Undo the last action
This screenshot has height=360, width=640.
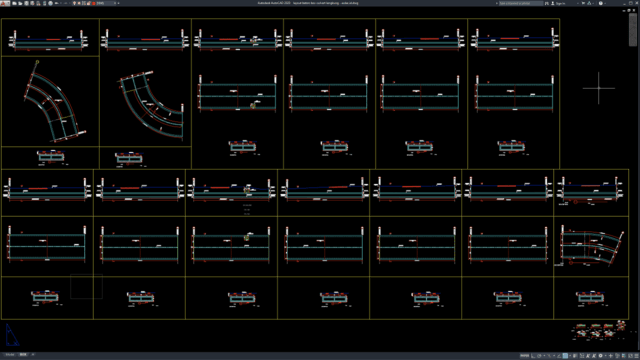click(x=57, y=3)
